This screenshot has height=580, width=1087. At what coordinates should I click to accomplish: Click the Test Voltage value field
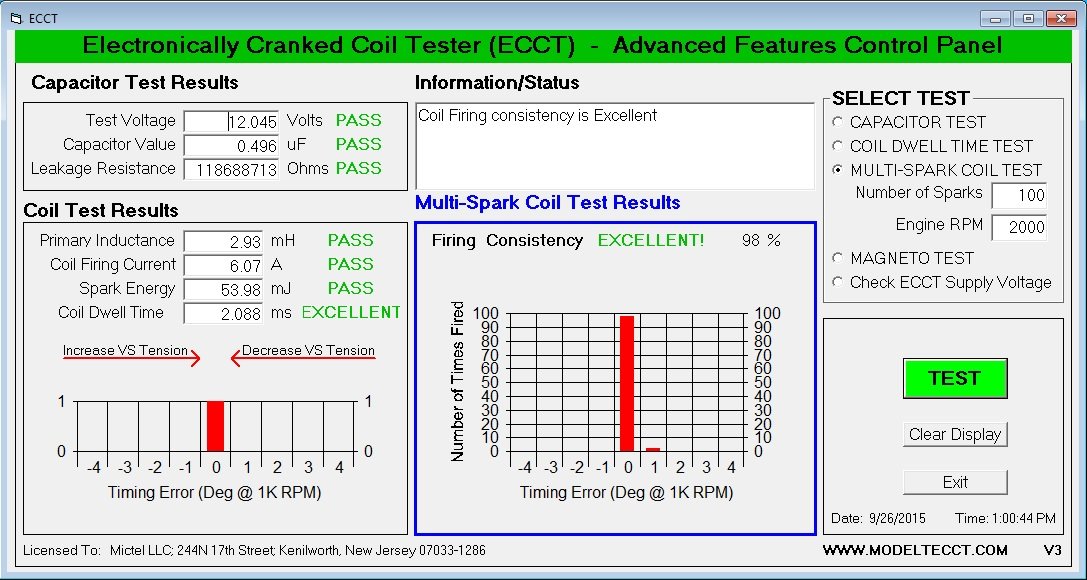click(232, 121)
